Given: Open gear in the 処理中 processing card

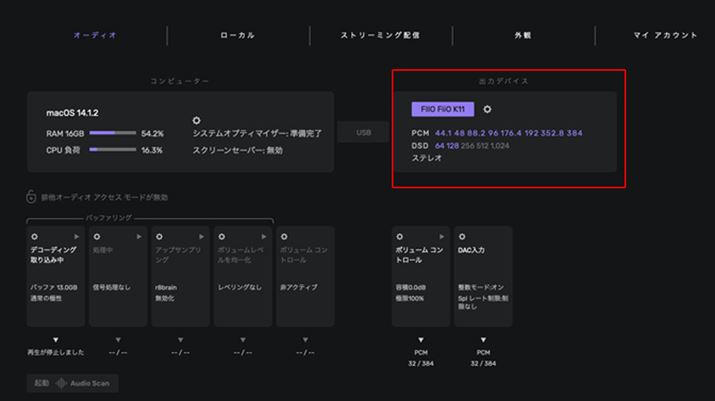Looking at the screenshot, I should point(97,237).
